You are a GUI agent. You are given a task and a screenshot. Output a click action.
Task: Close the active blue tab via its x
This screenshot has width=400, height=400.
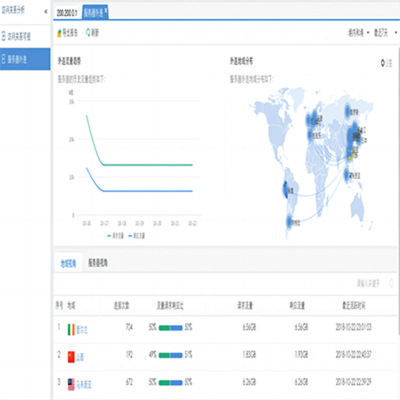click(x=105, y=10)
